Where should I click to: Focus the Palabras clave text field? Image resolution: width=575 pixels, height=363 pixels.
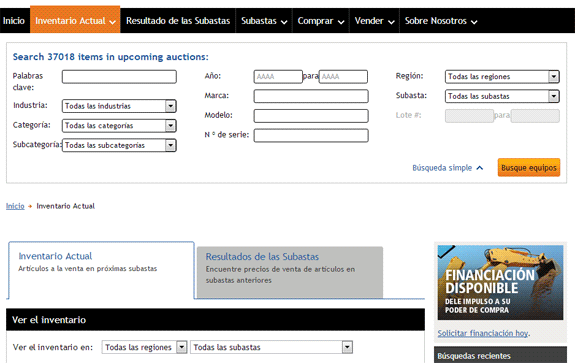119,77
